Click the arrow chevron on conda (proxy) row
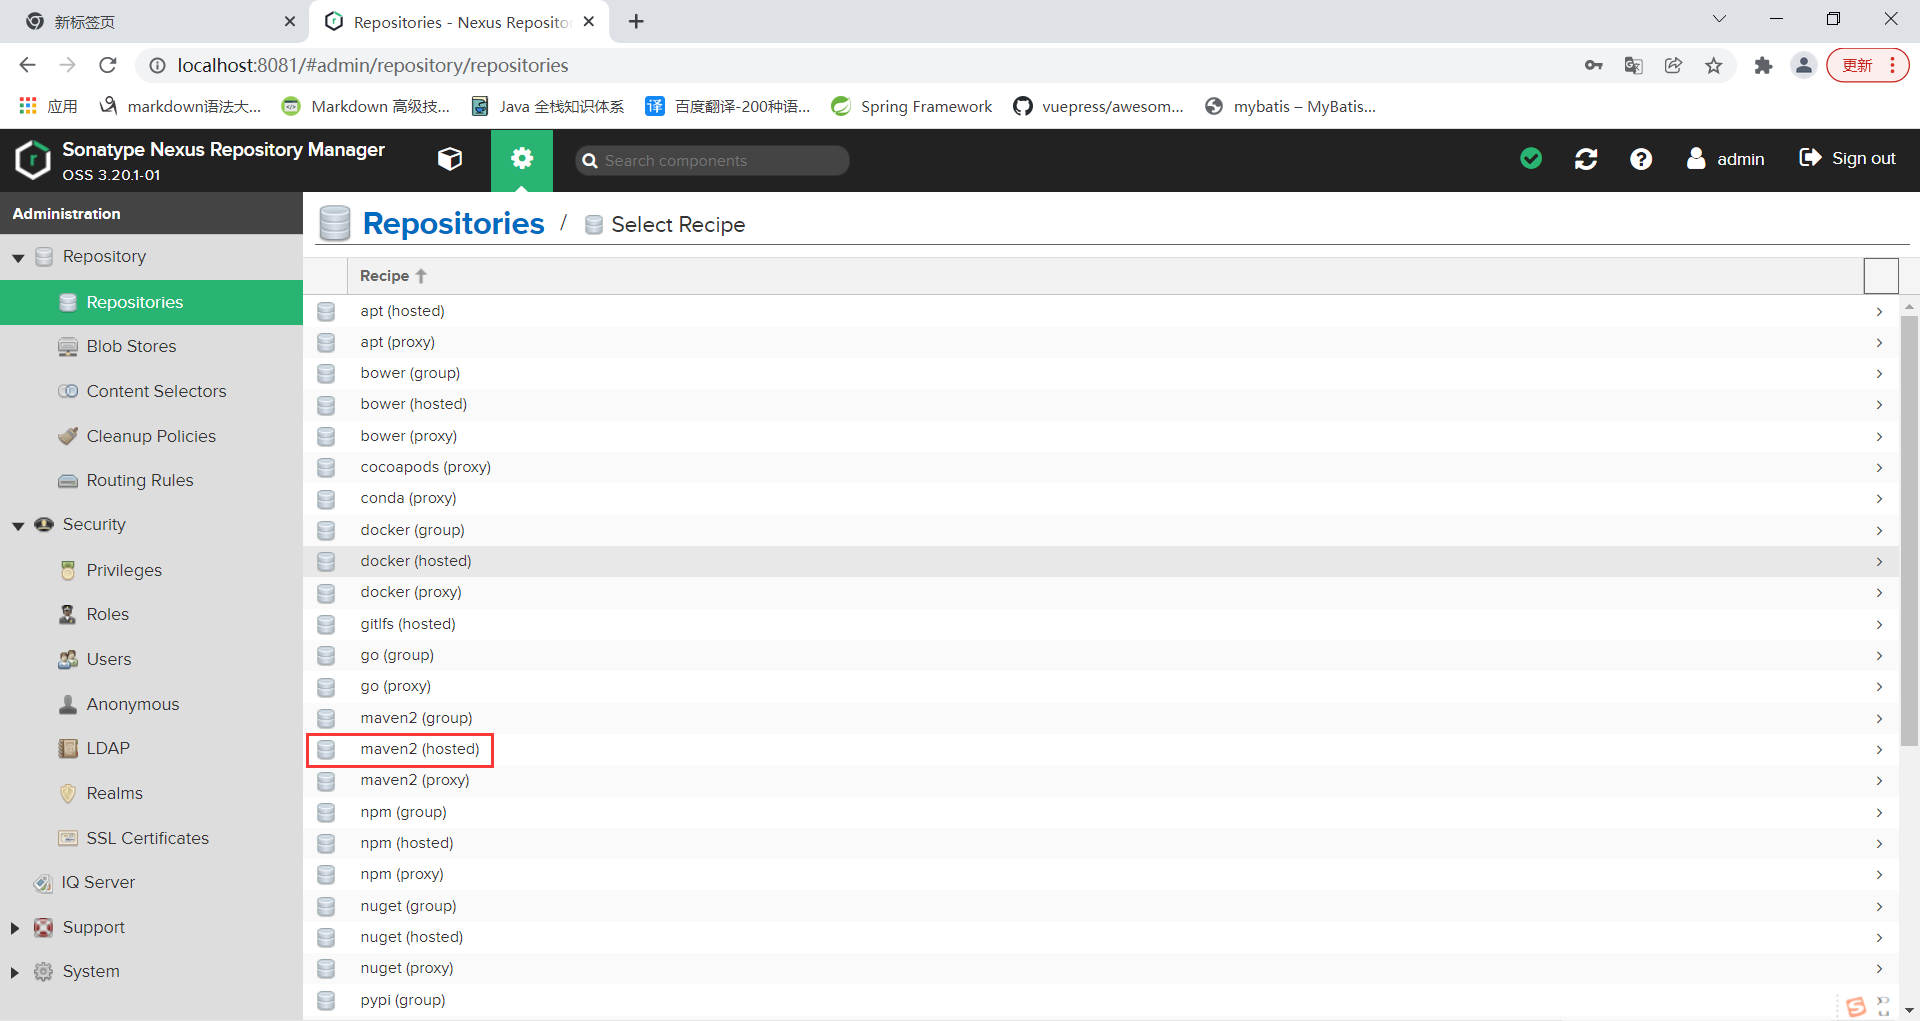The image size is (1920, 1021). 1879,499
